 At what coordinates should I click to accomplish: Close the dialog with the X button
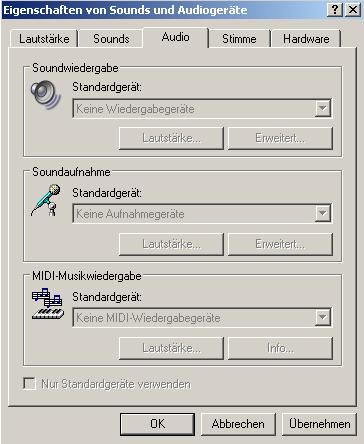pos(353,10)
